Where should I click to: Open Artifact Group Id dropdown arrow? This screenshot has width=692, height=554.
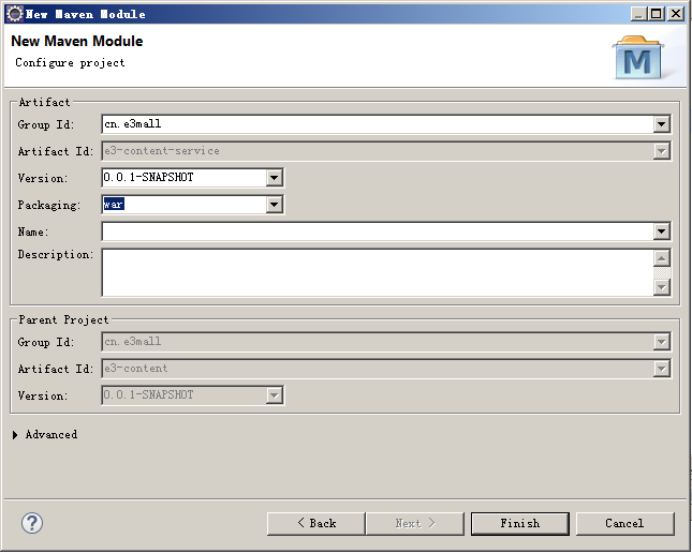tap(661, 124)
